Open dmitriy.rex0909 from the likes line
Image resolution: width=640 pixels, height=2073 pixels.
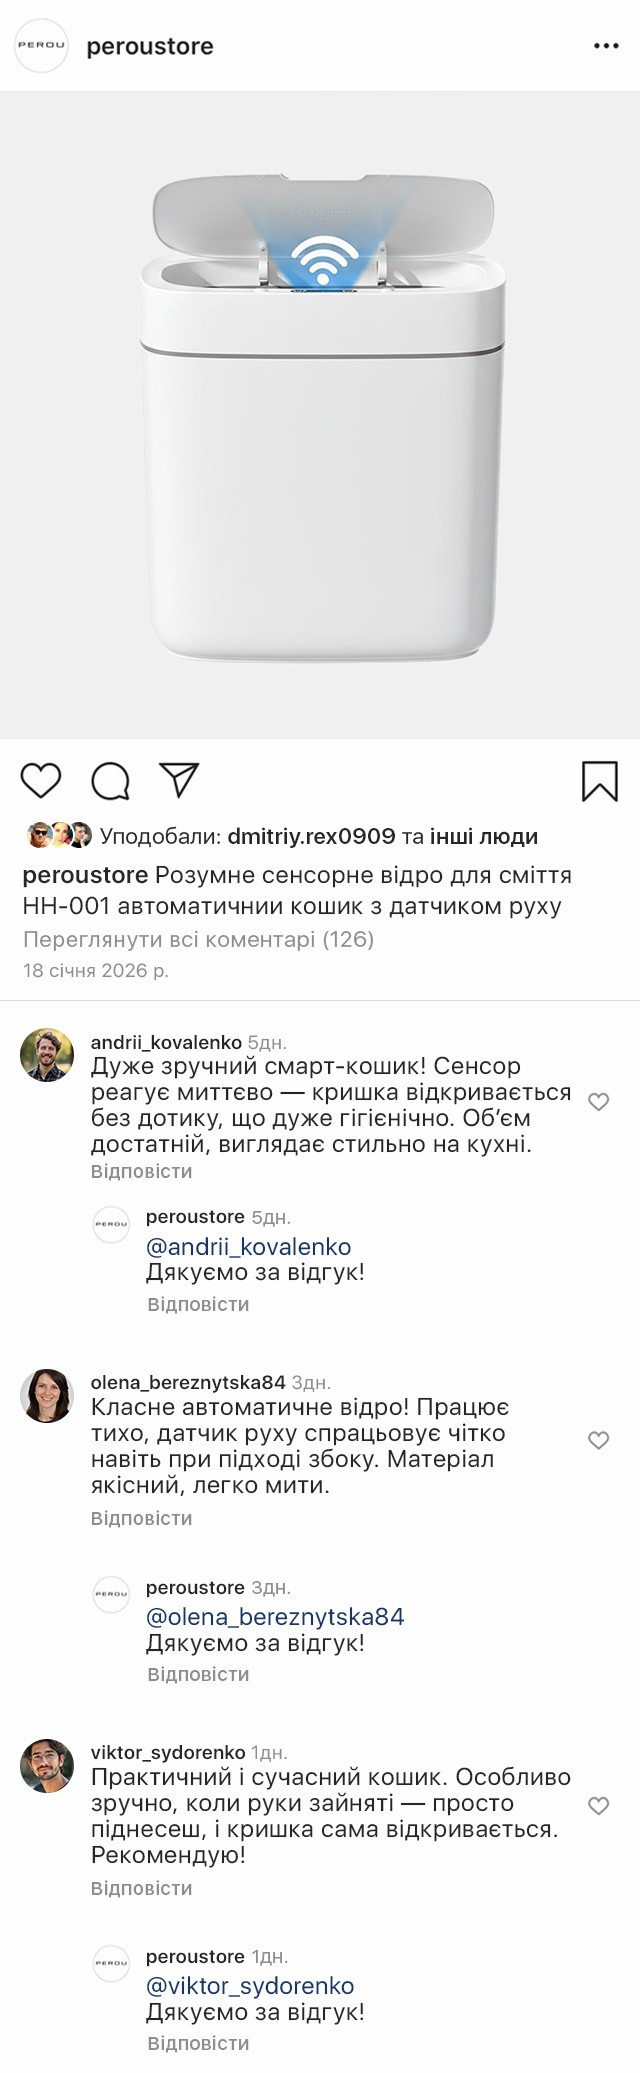click(x=311, y=836)
